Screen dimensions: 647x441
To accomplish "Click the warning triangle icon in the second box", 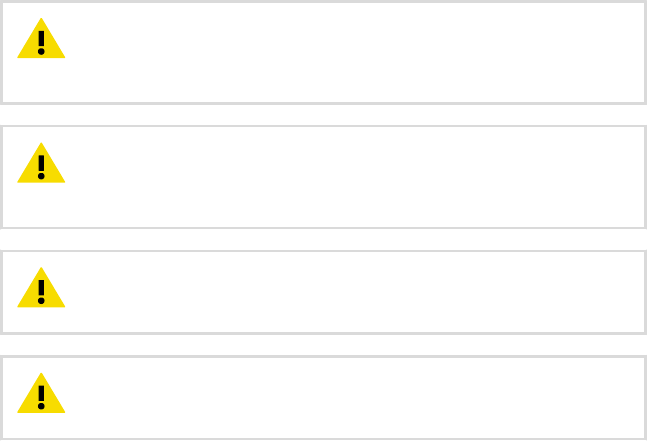I will click(x=41, y=163).
